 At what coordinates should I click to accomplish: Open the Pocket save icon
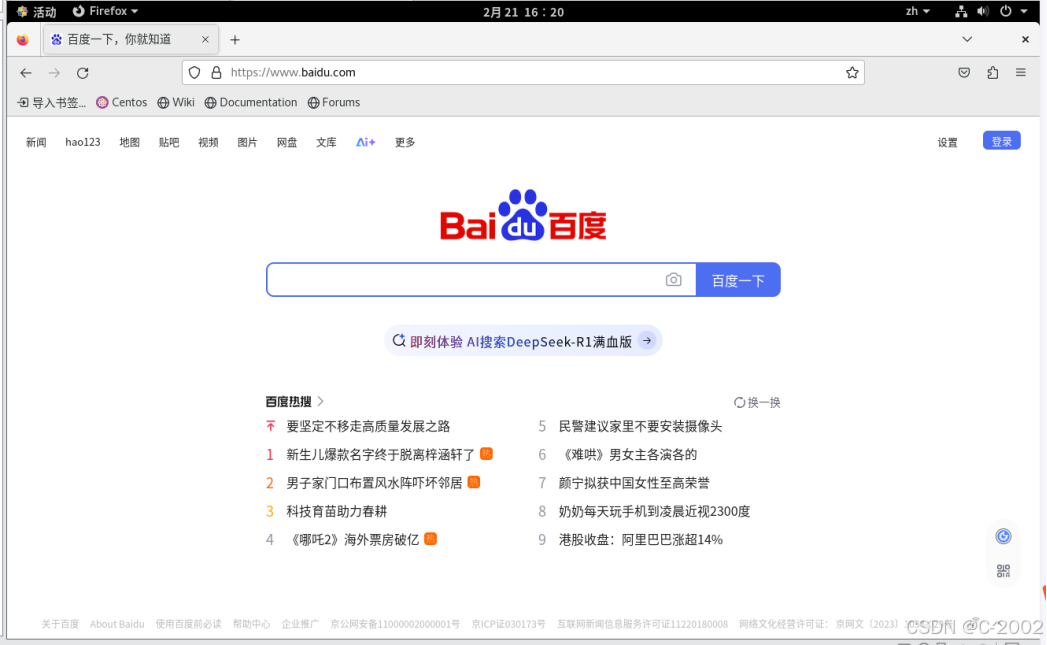tap(964, 73)
